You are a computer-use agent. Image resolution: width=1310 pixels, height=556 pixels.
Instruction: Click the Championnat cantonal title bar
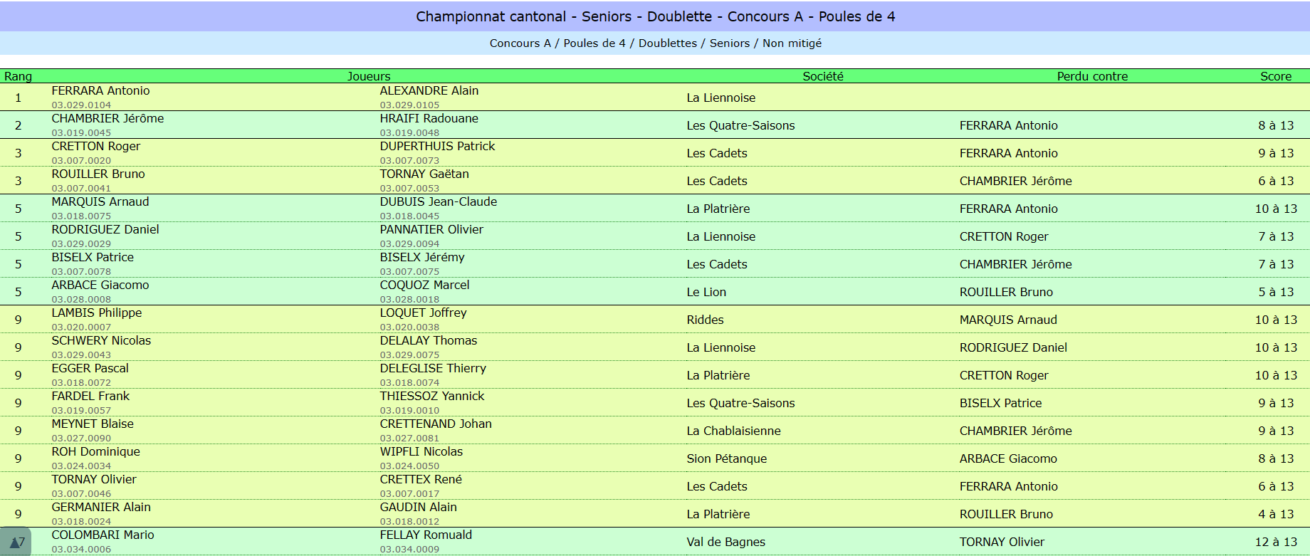coord(655,16)
